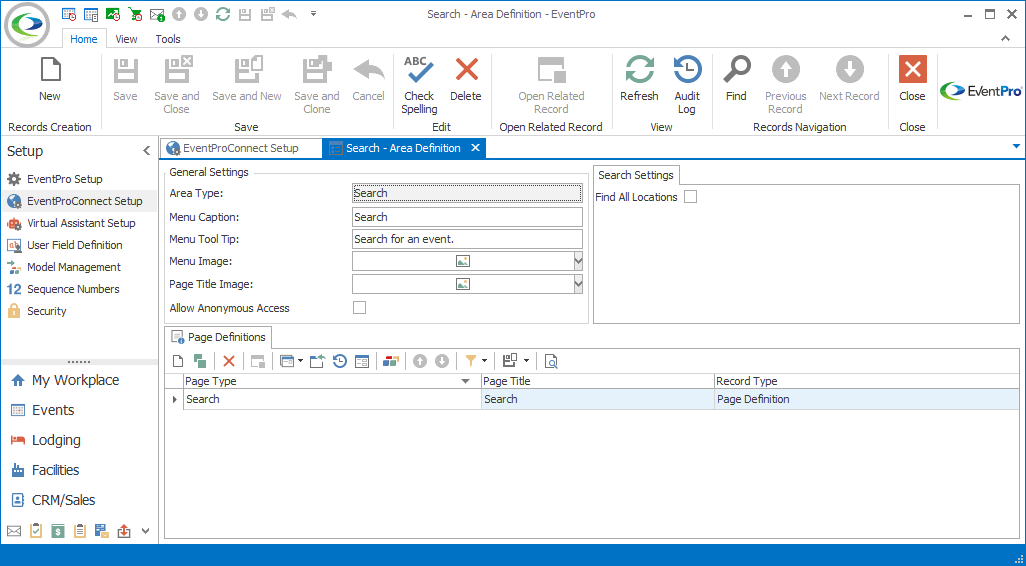Add new page definition with blank page icon
Image resolution: width=1026 pixels, height=566 pixels.
pyautogui.click(x=178, y=361)
